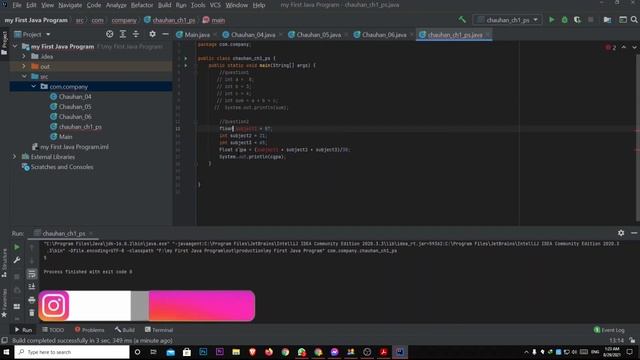Collapse all in Project panel

coord(136,34)
